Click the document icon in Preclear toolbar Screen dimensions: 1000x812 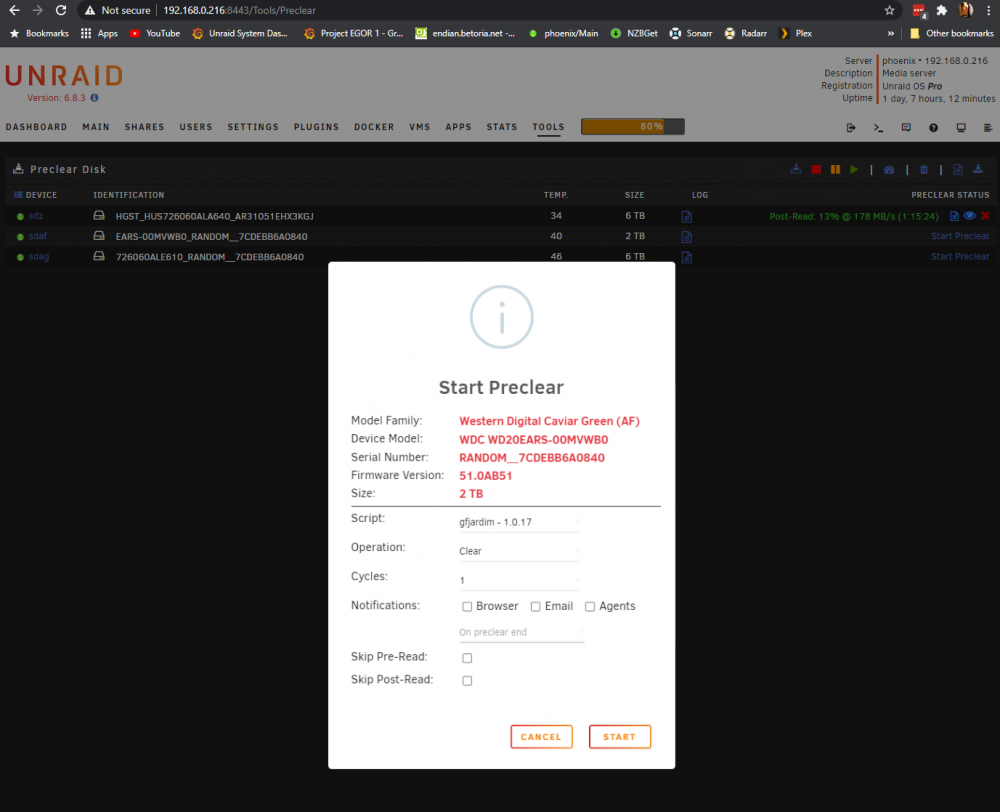[x=958, y=170]
